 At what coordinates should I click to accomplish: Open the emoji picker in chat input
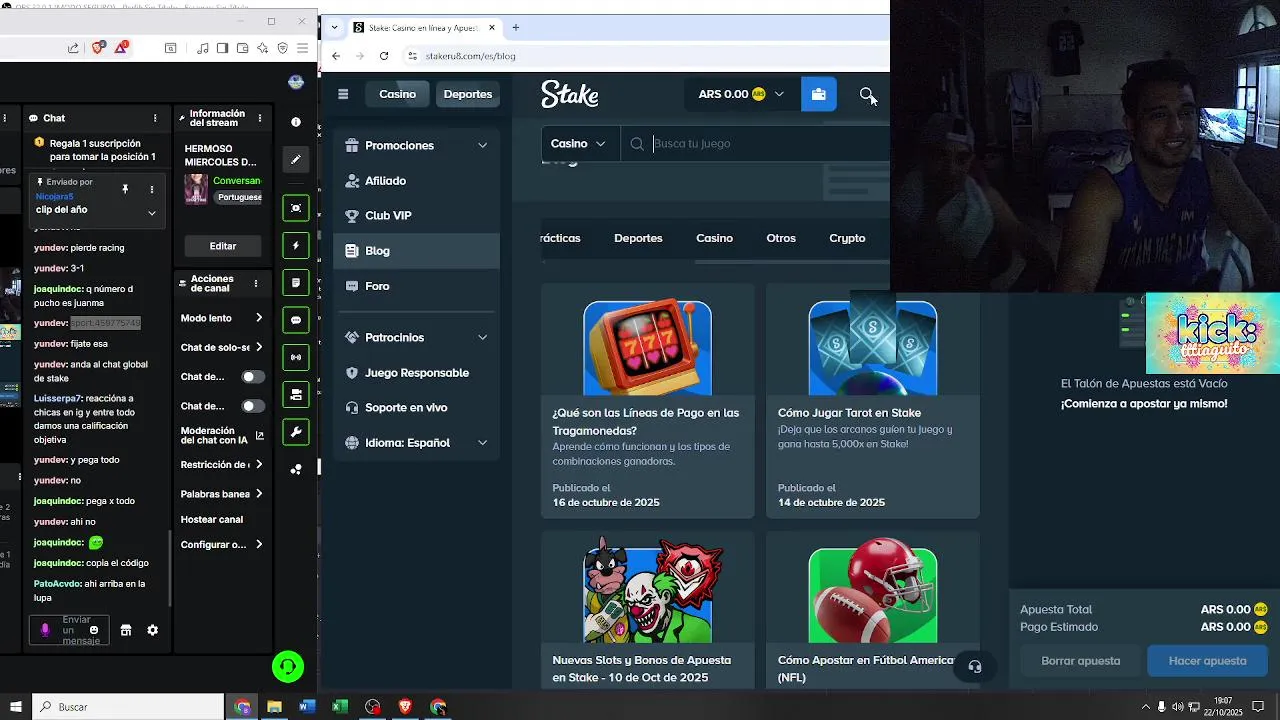coord(94,630)
